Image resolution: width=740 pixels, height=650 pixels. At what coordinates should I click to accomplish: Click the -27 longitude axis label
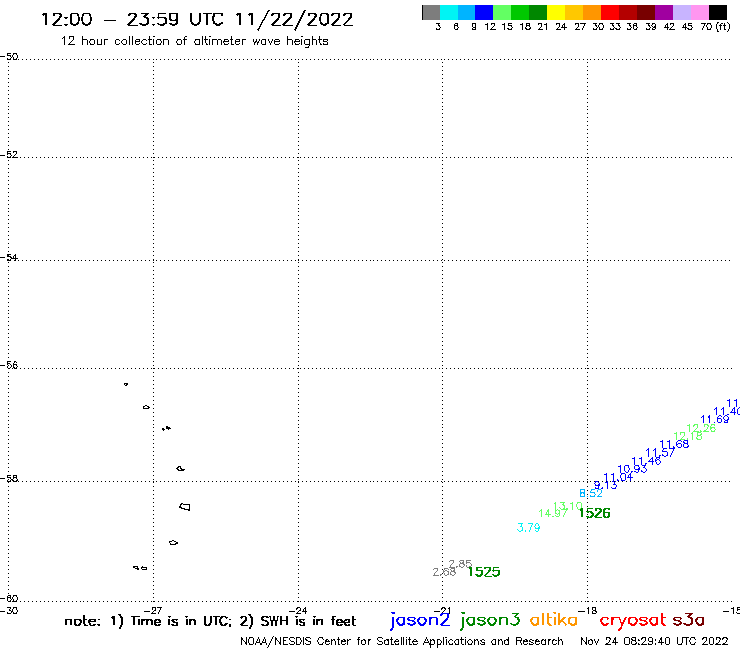click(153, 610)
